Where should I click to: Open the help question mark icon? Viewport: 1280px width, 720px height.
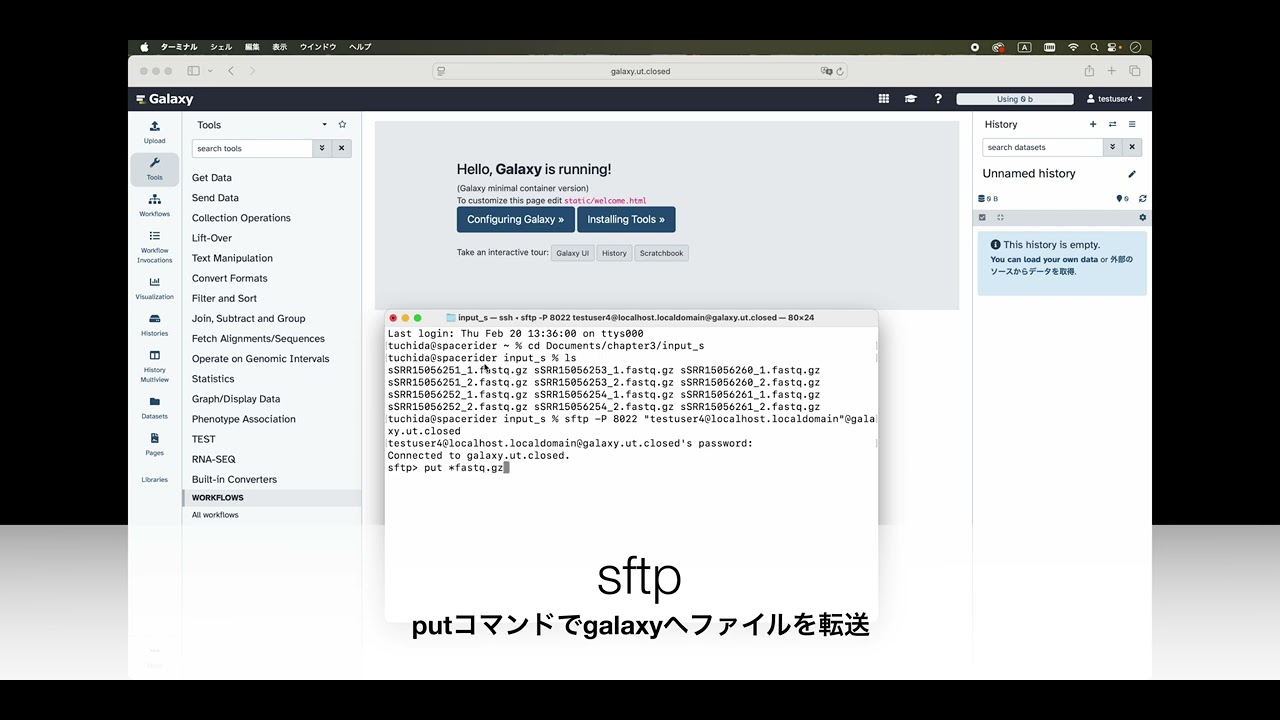pyautogui.click(x=938, y=99)
